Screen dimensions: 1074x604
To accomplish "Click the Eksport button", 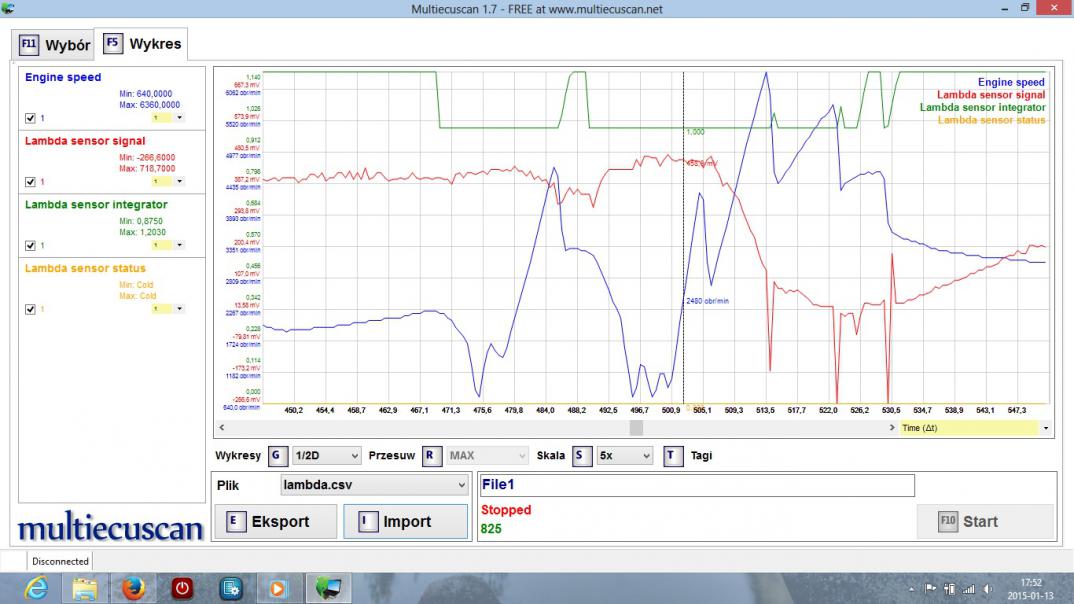I will coord(275,522).
